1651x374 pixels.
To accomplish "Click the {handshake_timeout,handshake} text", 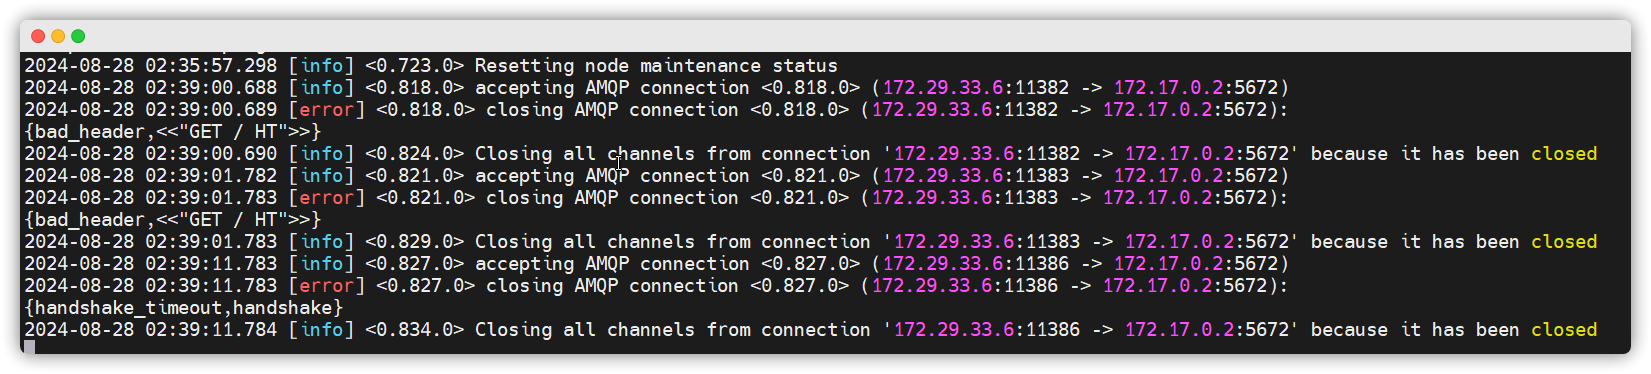I will tap(184, 308).
